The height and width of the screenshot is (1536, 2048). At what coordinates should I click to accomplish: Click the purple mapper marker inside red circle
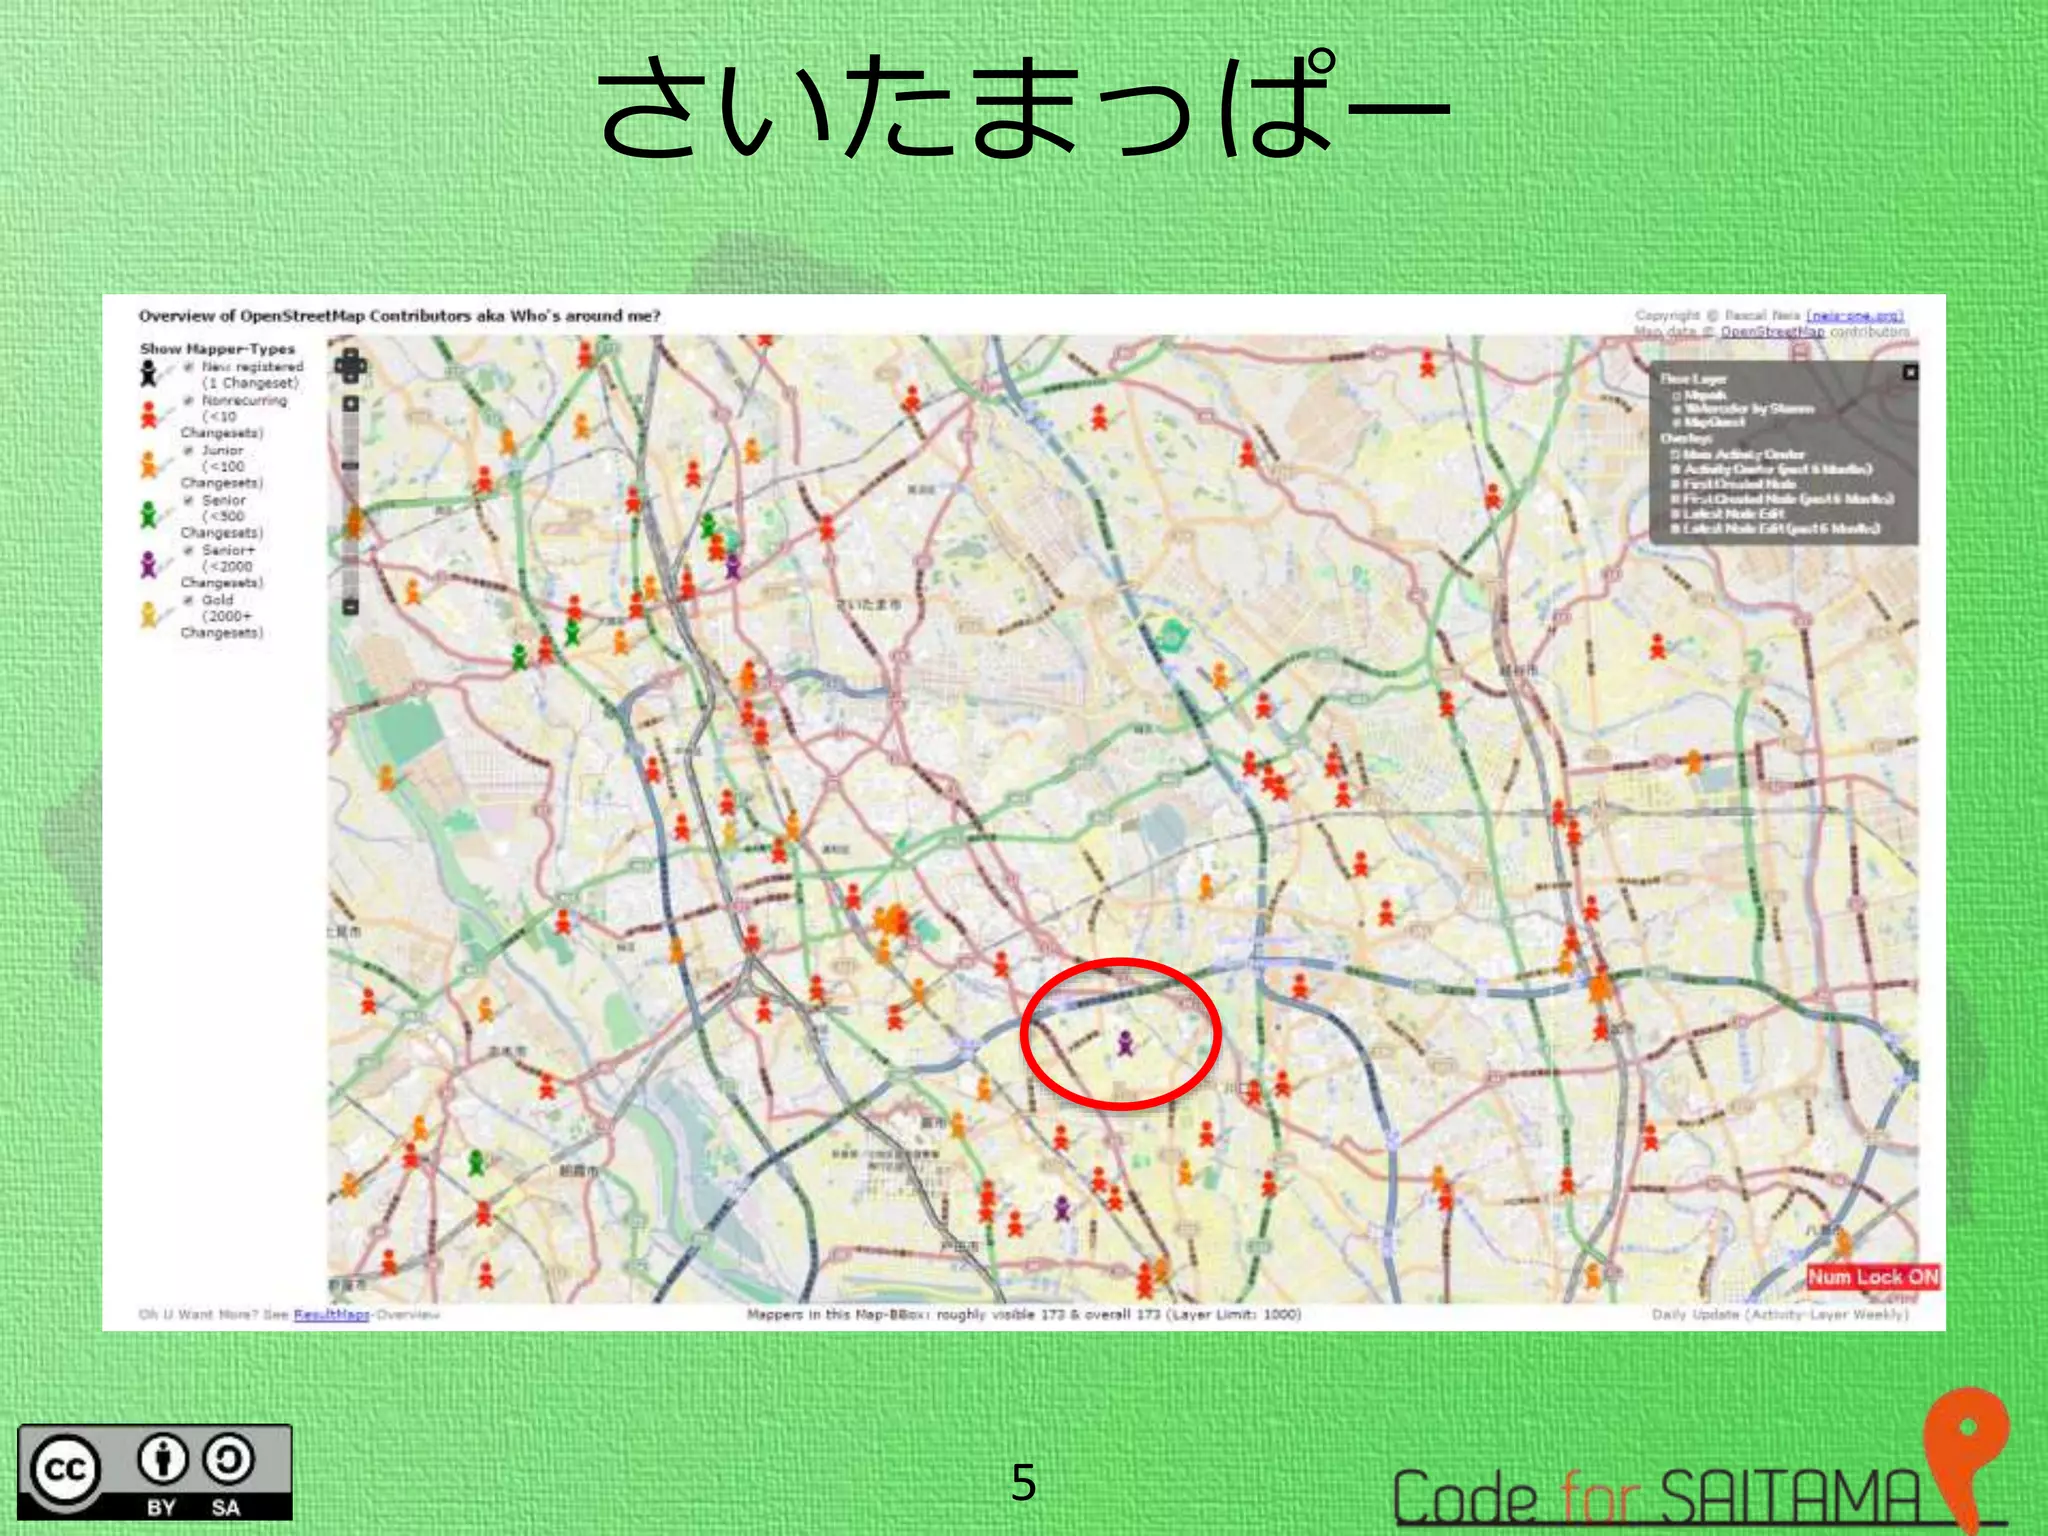1125,1044
